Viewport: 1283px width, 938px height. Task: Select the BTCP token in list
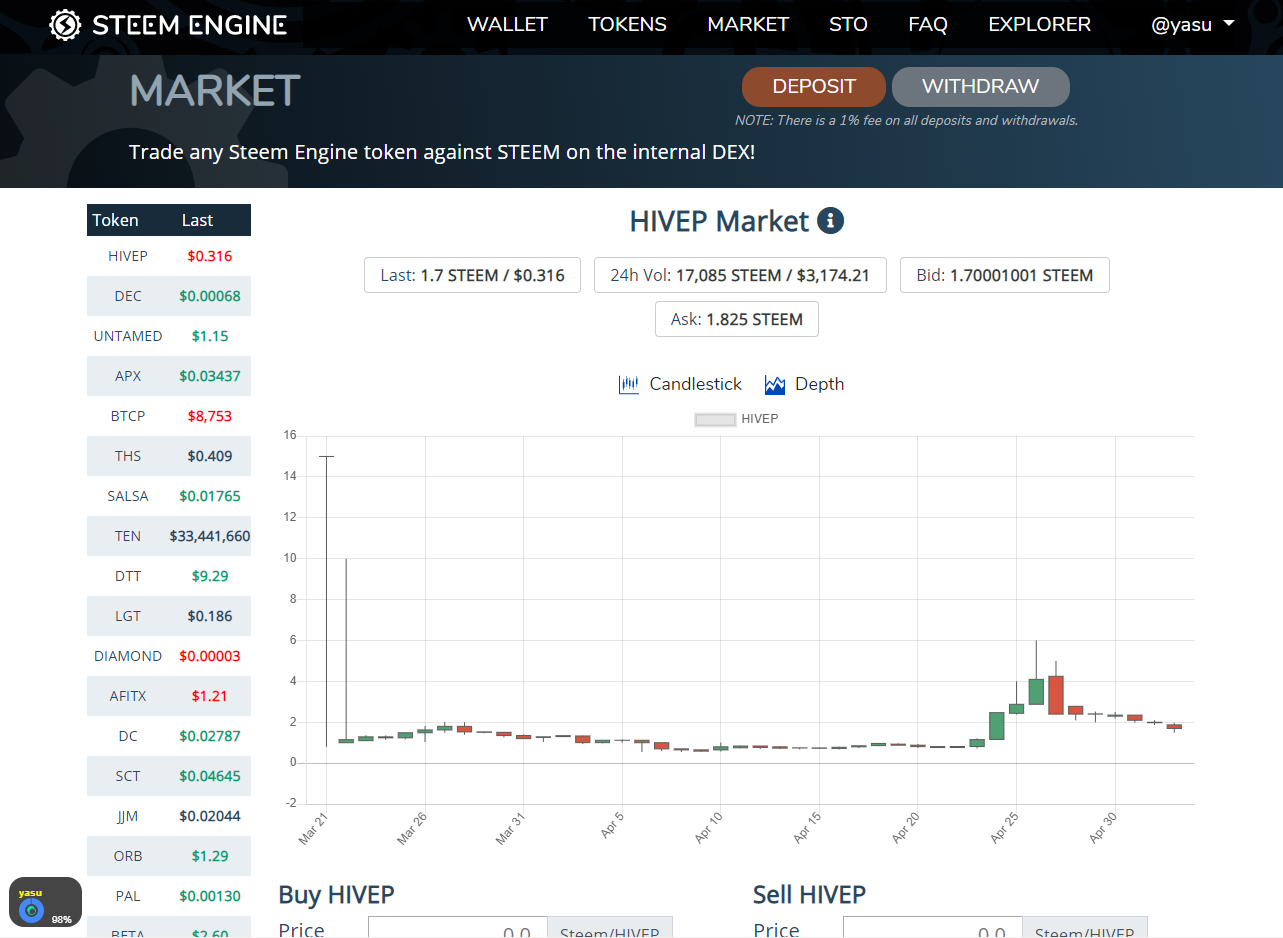pos(169,416)
